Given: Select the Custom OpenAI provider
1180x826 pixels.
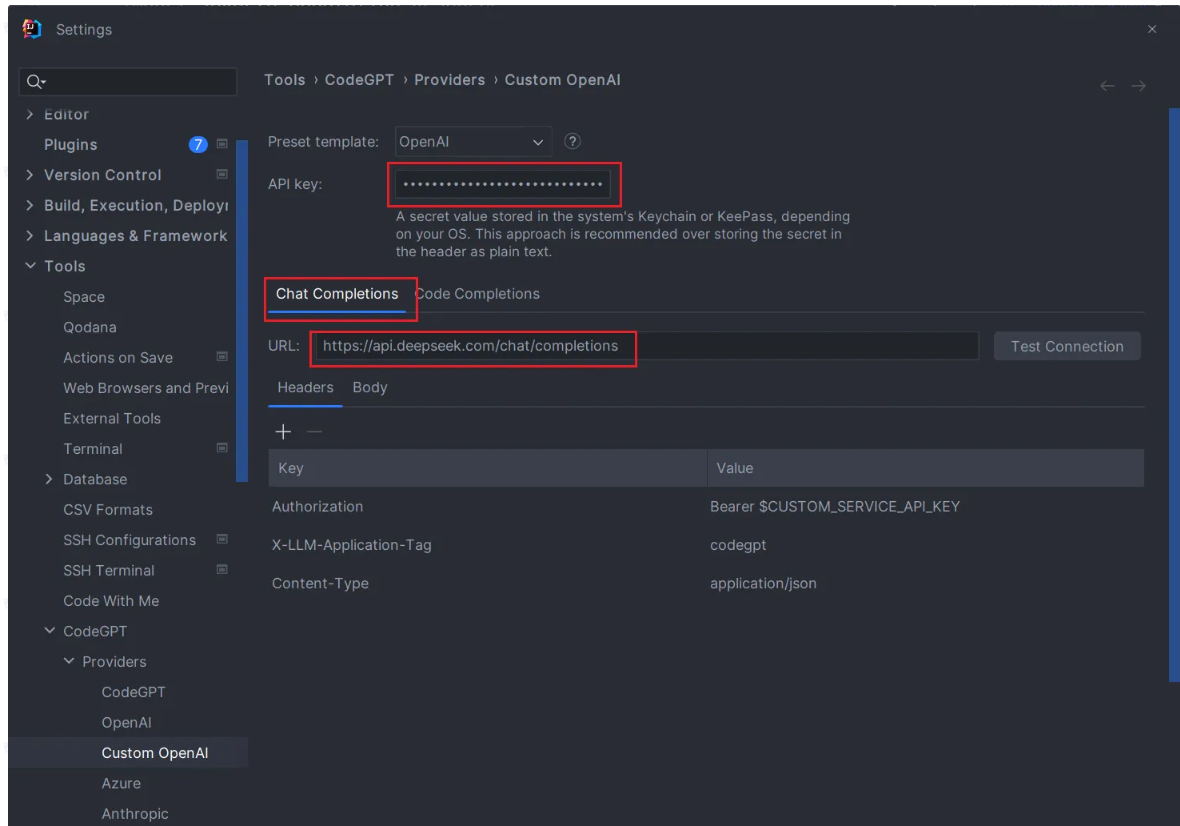Looking at the screenshot, I should (x=155, y=752).
